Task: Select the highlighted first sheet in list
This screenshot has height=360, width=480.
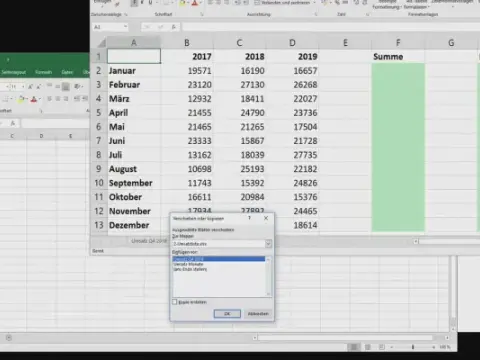Action: tap(219, 259)
